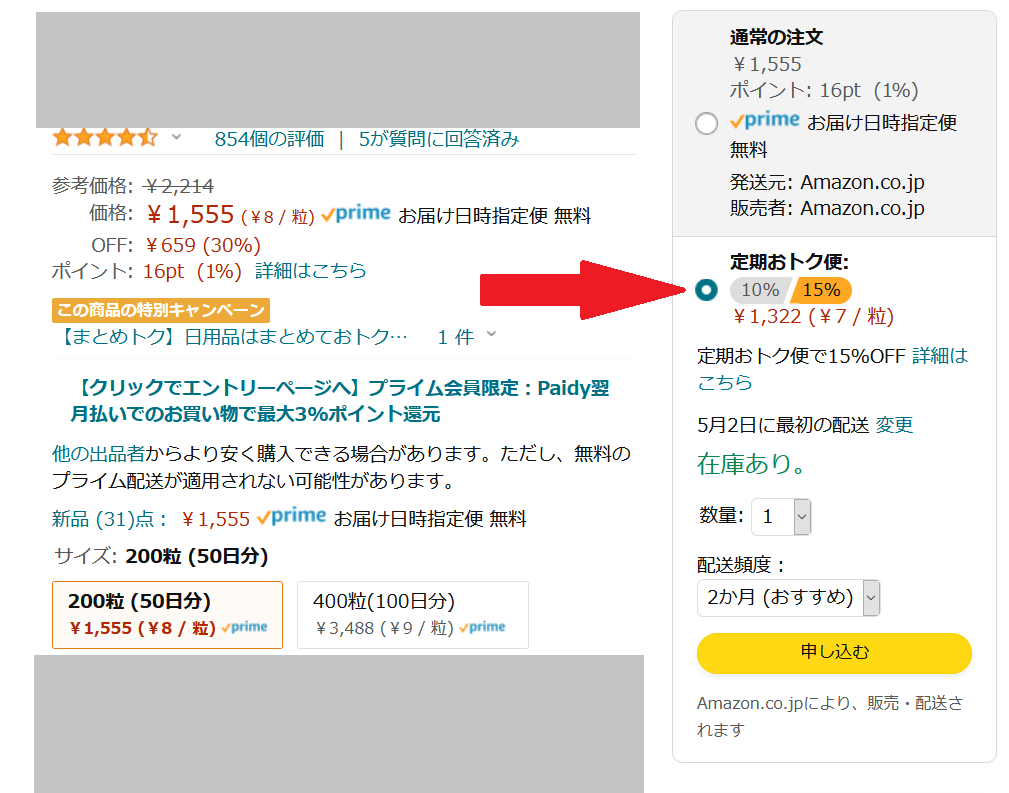This screenshot has height=793, width=1009.
Task: Click the prime logo on 400粒 option
Action: click(482, 627)
